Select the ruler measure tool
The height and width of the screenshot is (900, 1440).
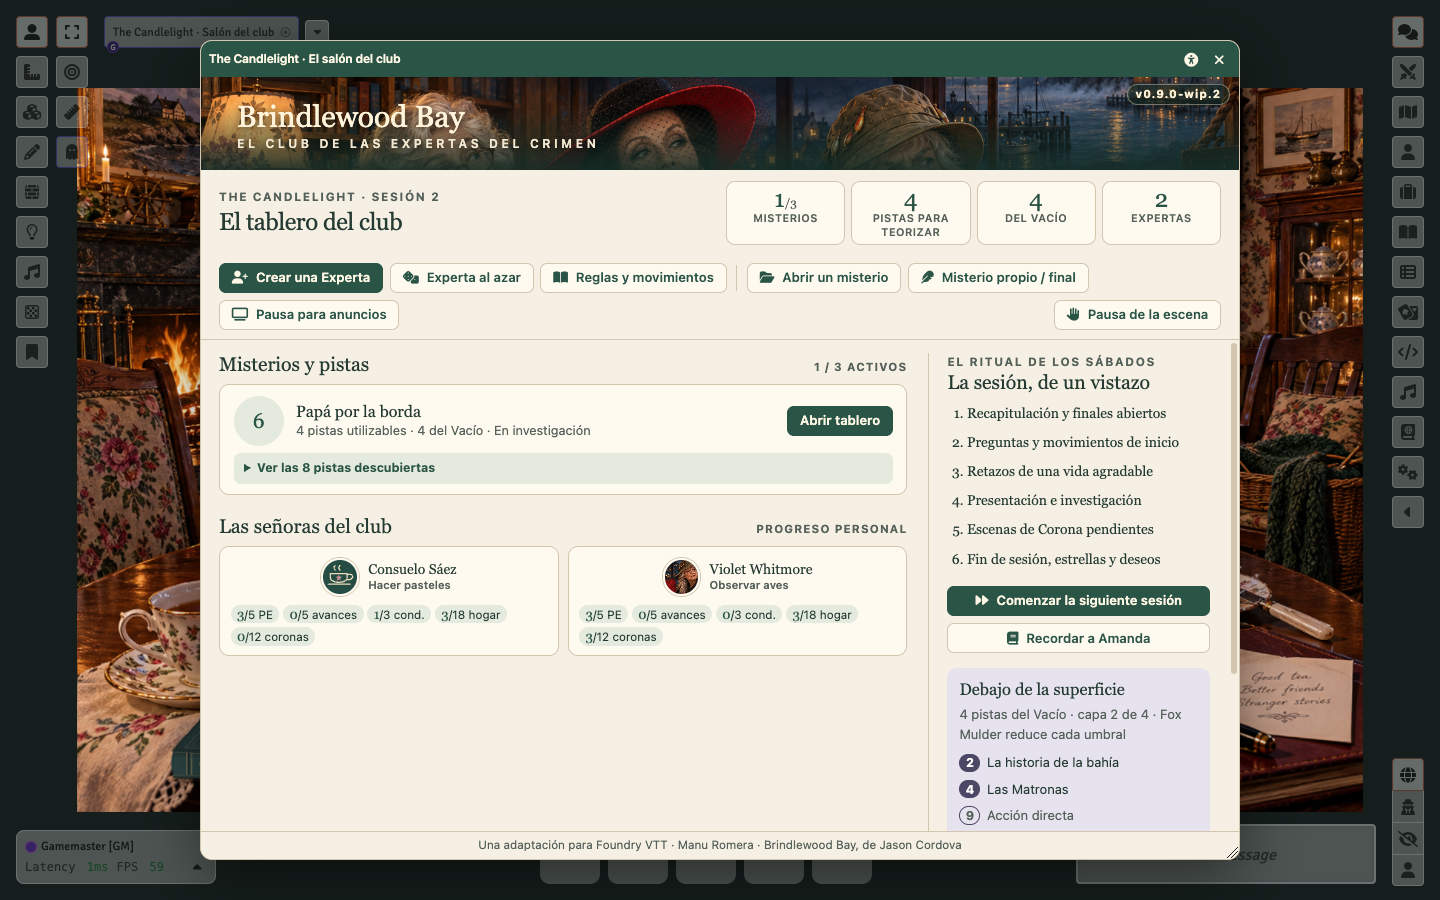[72, 112]
